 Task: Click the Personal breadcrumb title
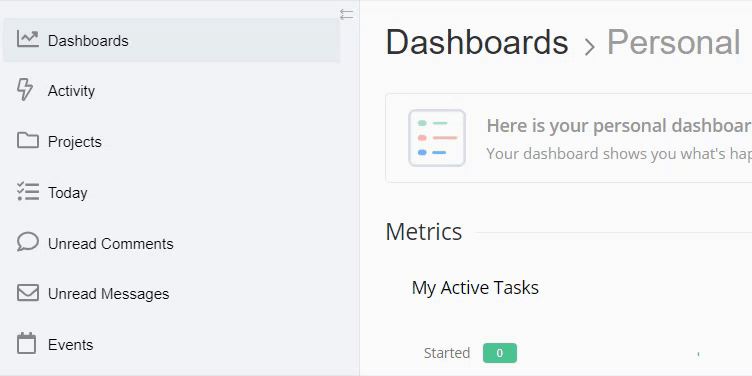pos(674,42)
